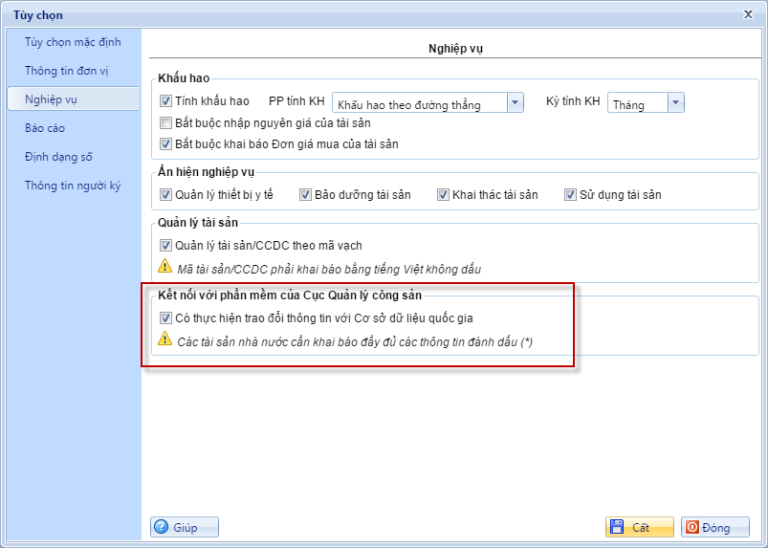Toggle Quản lý tài sản/CCDC theo mã vạch
The image size is (768, 548).
166,246
